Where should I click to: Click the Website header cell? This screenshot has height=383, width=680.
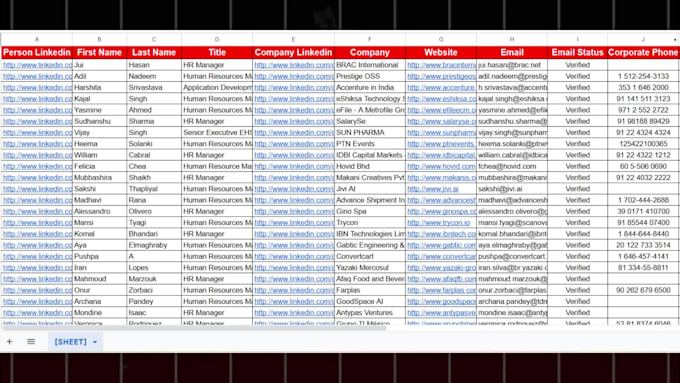pyautogui.click(x=441, y=52)
